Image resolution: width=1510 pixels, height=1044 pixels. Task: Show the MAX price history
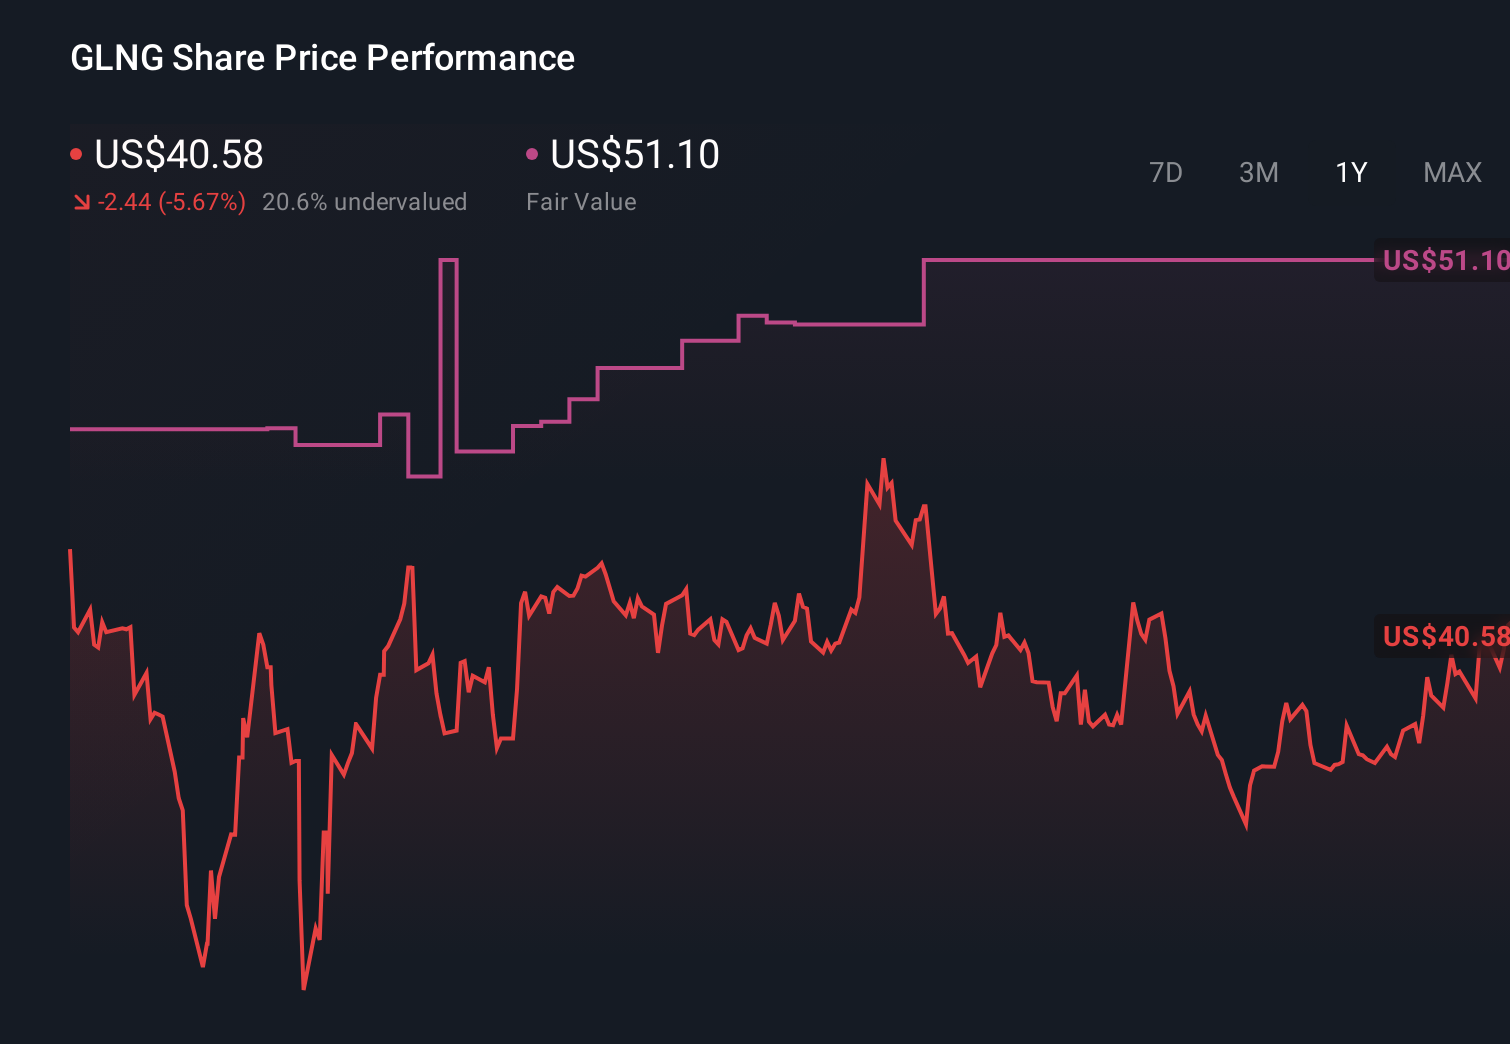[x=1452, y=173]
